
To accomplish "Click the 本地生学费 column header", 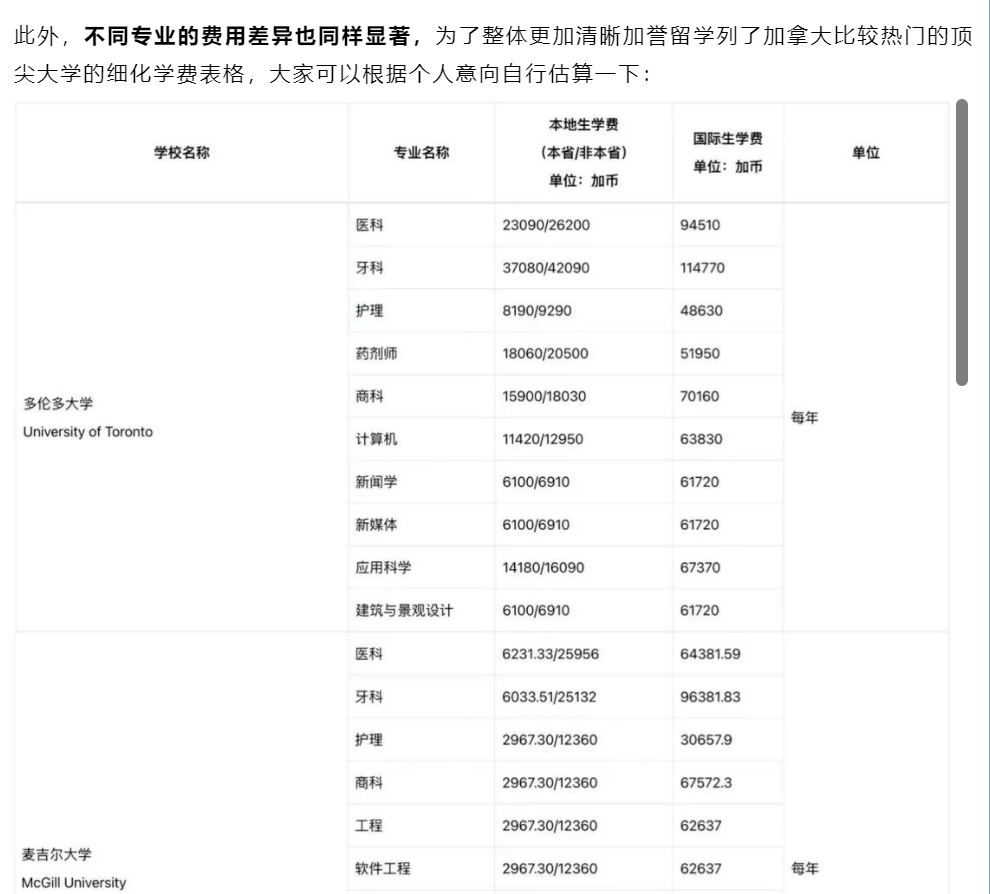I will pyautogui.click(x=583, y=152).
